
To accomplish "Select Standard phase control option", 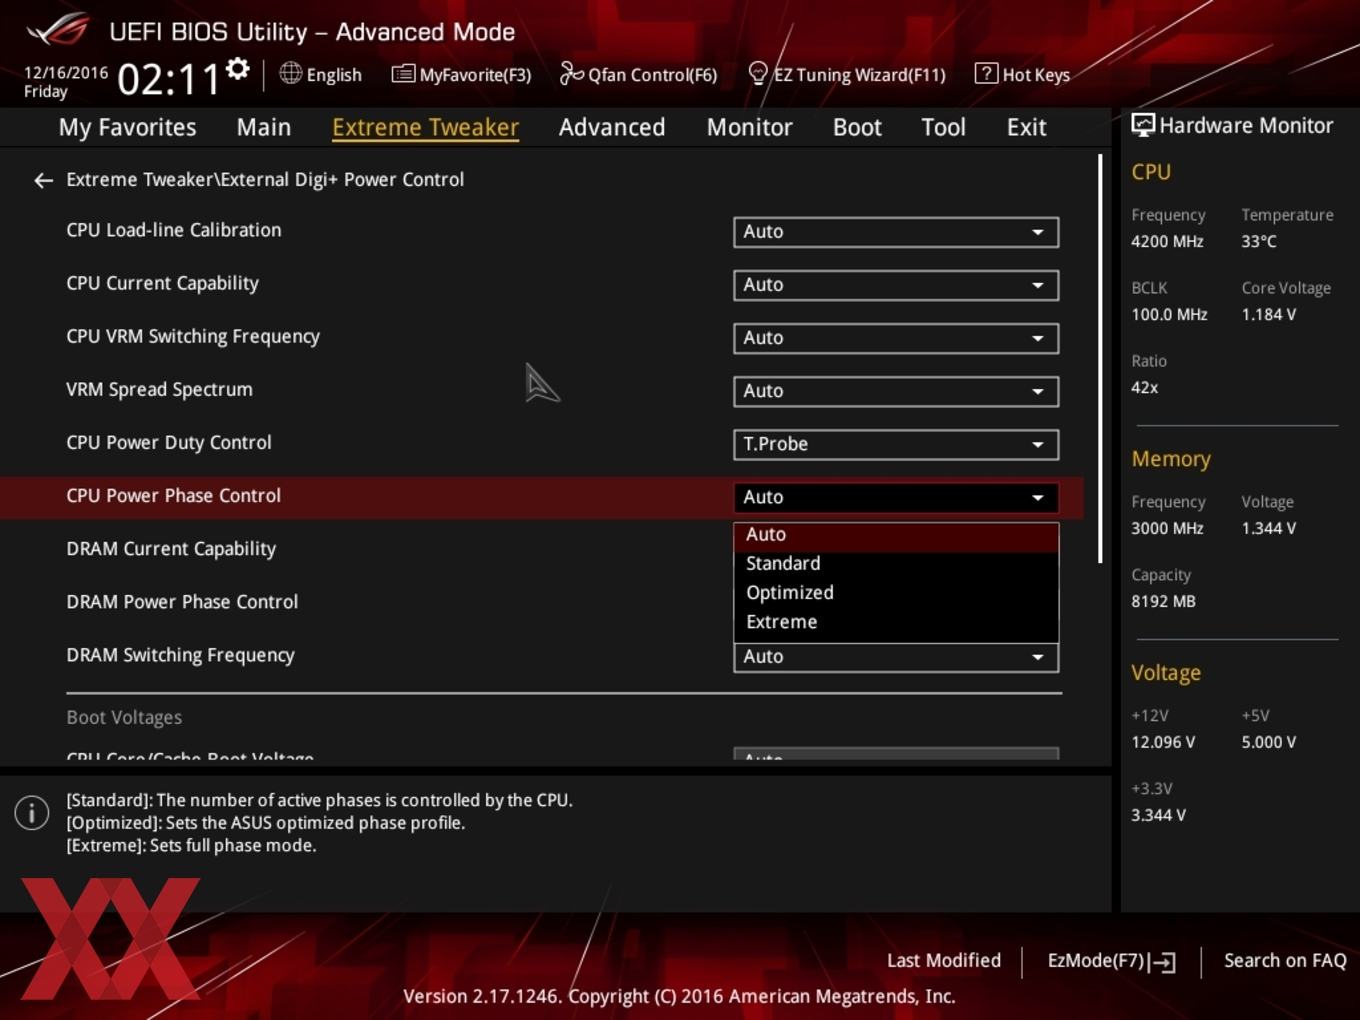I will [x=896, y=564].
